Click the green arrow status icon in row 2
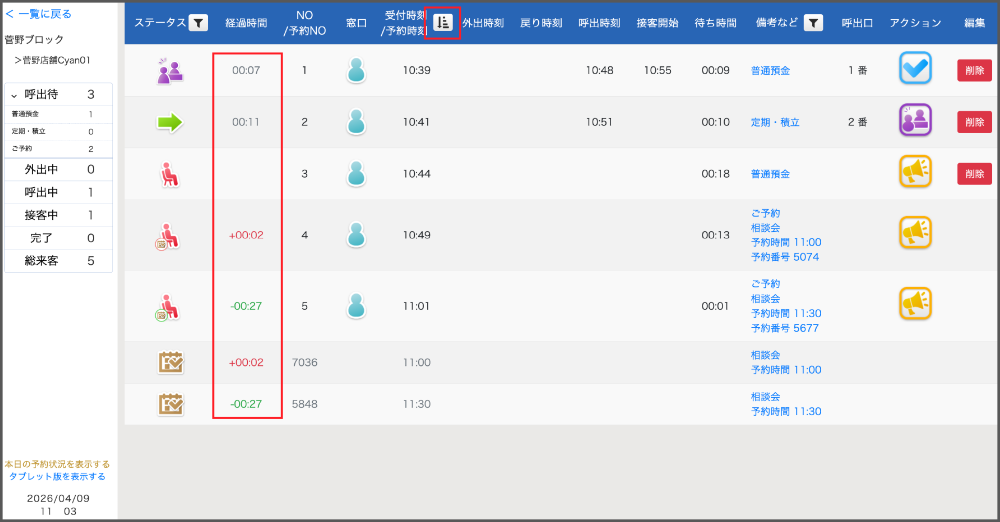 (x=170, y=122)
